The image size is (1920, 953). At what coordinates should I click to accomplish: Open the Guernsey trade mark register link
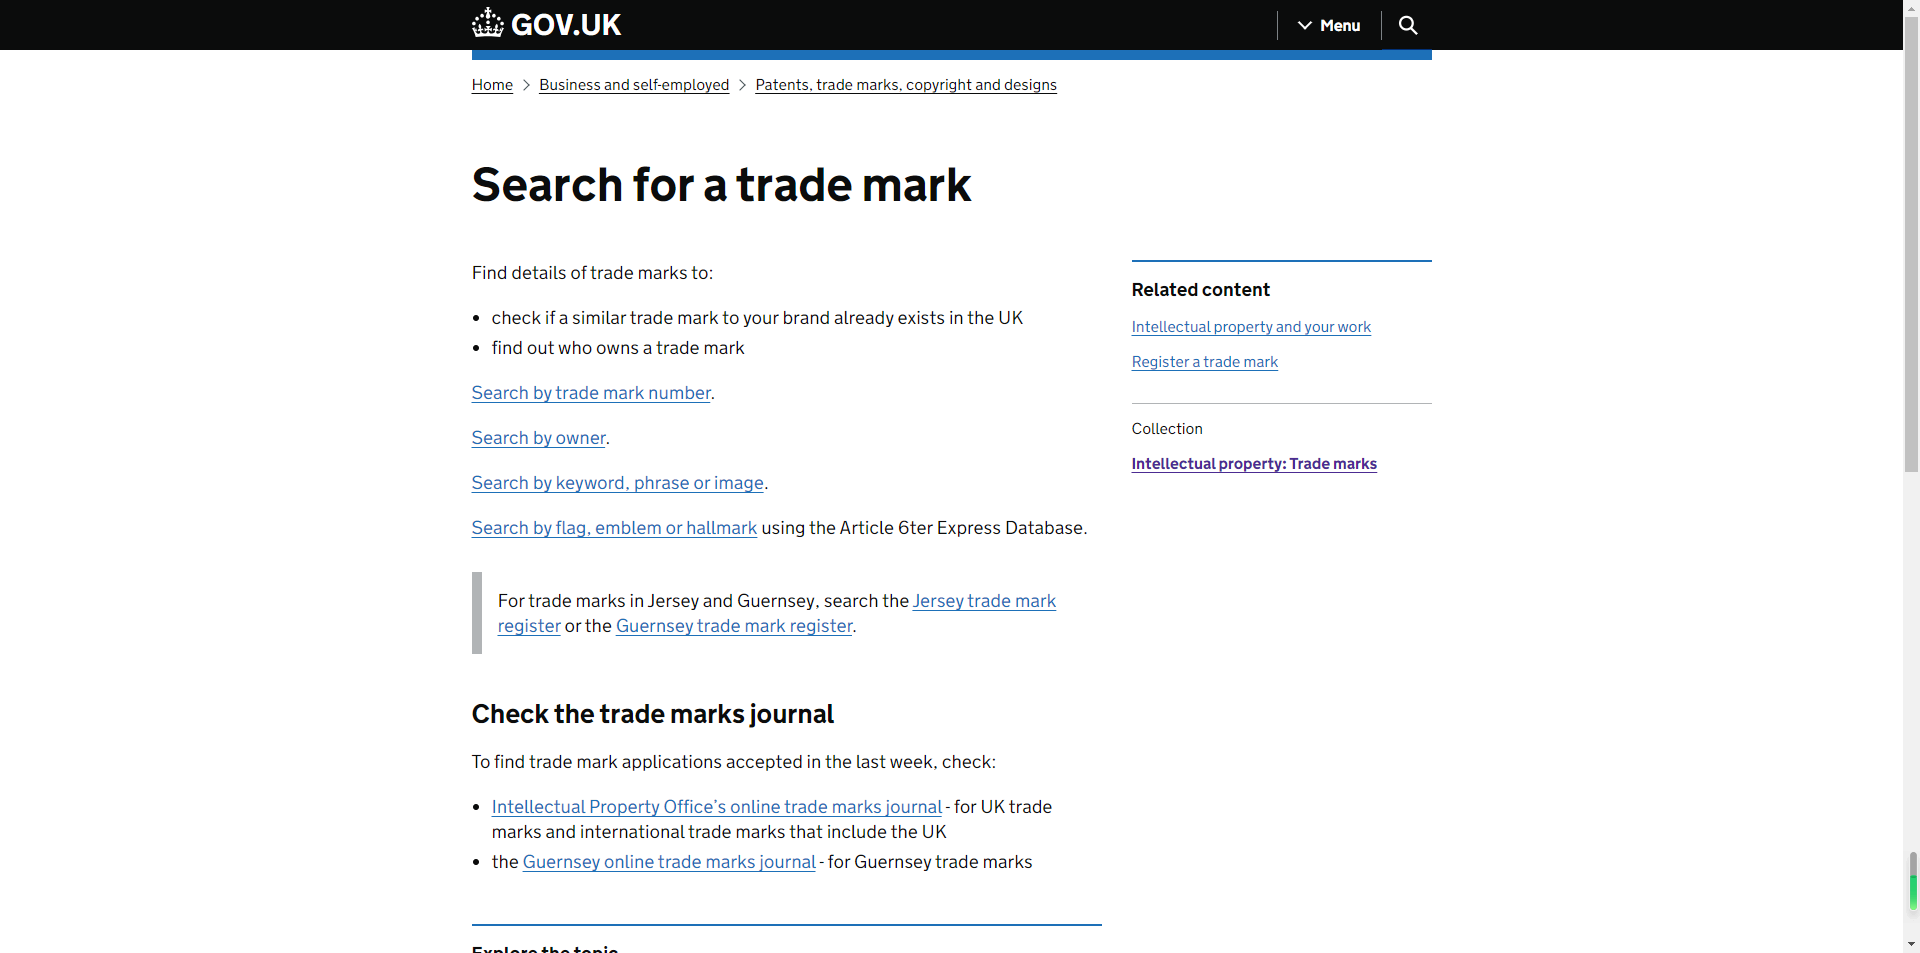tap(734, 626)
